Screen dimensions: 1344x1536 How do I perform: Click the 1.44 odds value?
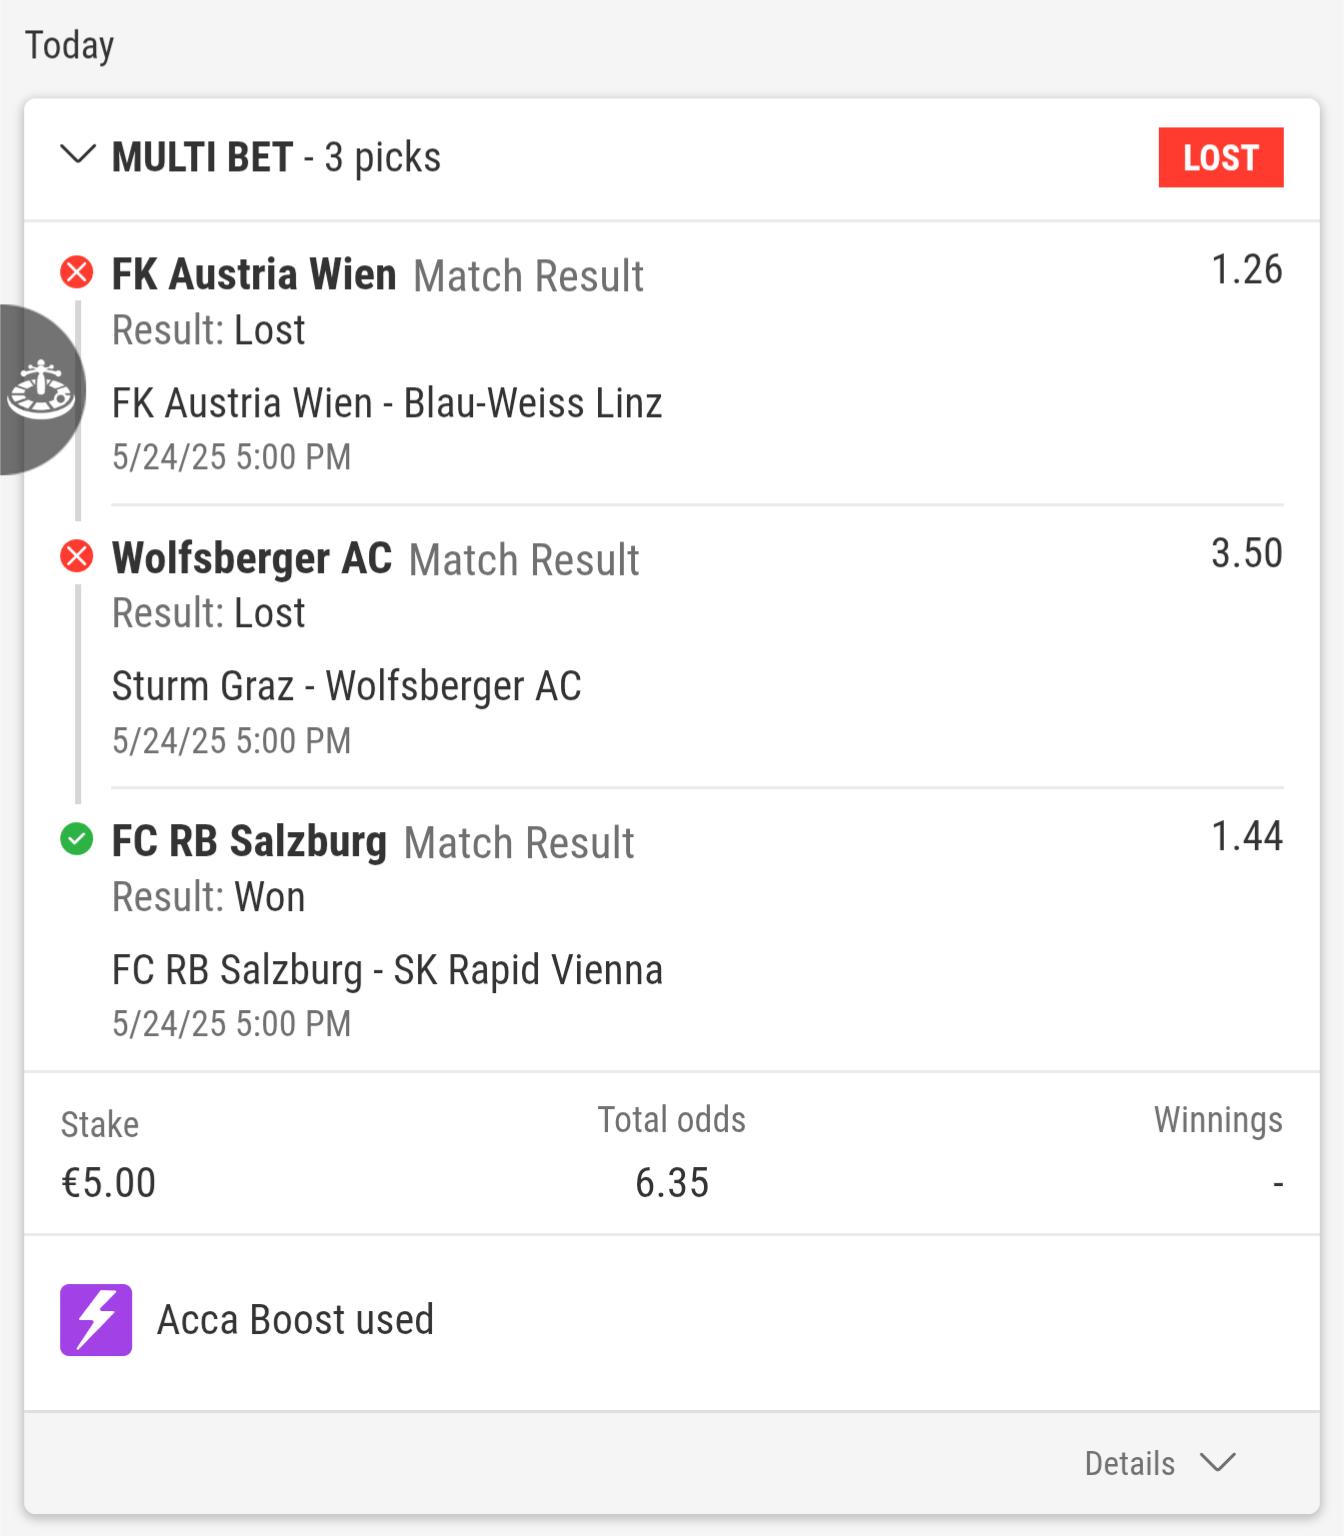[x=1246, y=836]
